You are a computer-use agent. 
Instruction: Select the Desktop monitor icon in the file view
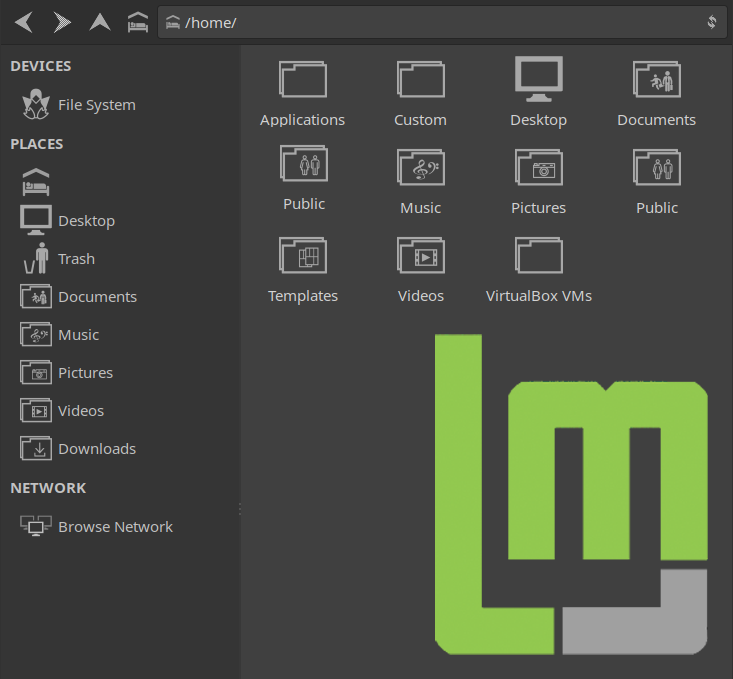coord(539,79)
